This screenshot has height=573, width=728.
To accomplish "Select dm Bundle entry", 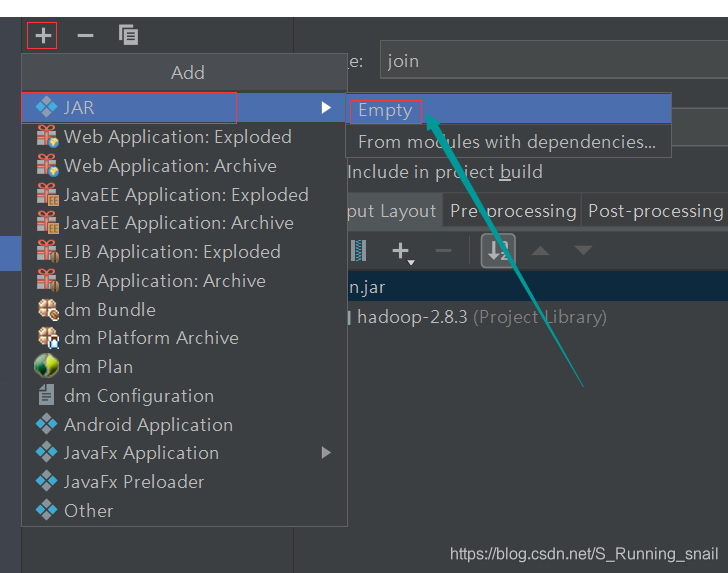I will point(184,310).
